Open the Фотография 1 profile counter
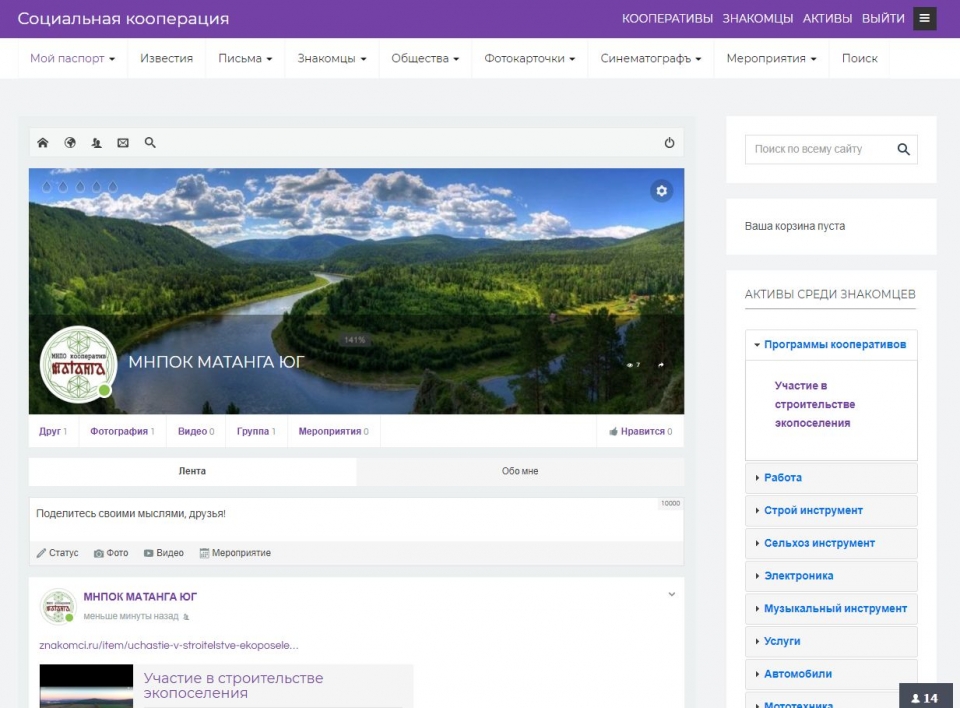960x708 pixels. [122, 431]
